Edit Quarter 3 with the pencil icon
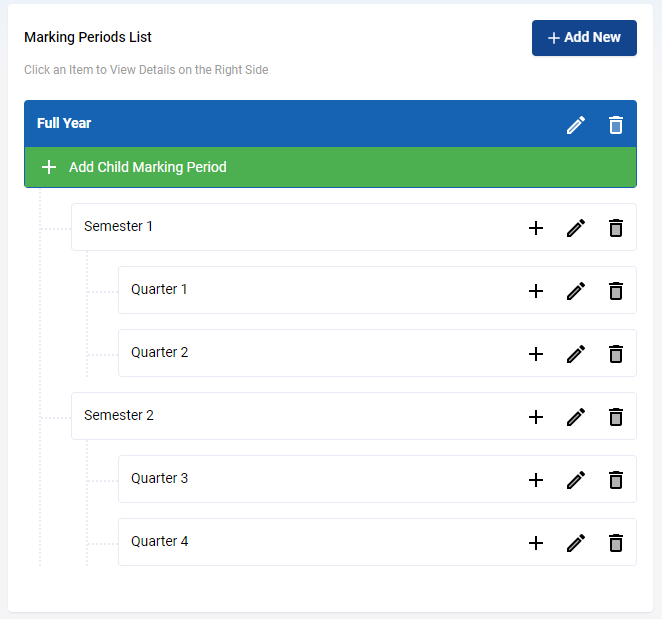 (x=576, y=480)
